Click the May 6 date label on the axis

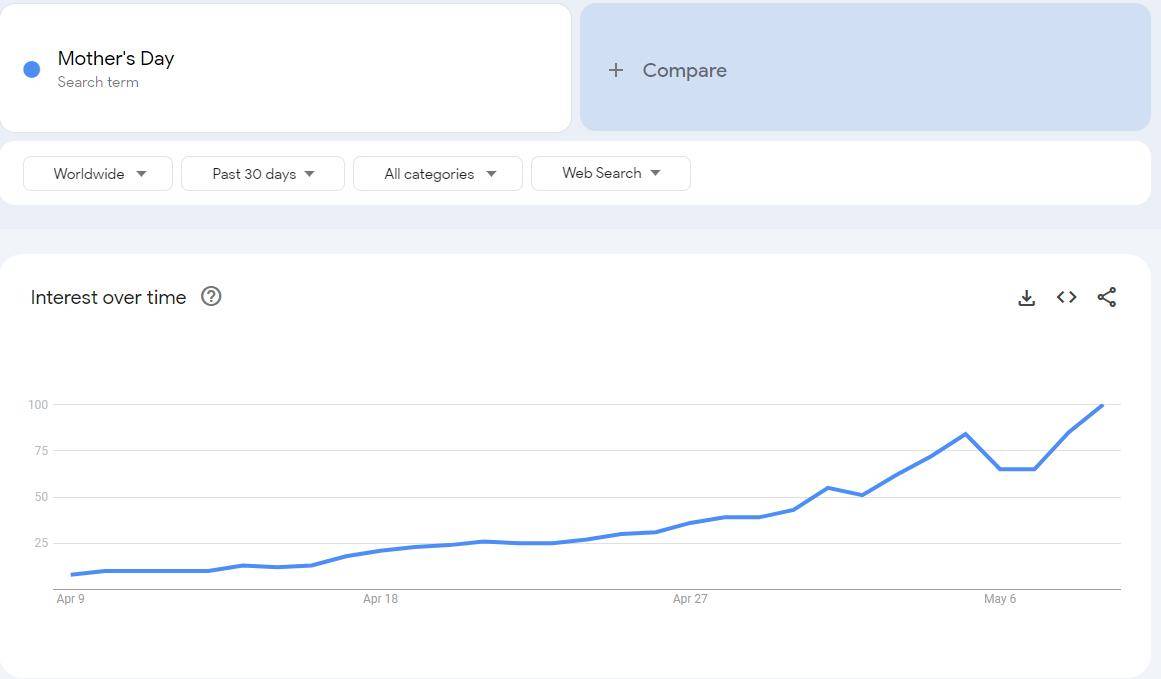1000,598
